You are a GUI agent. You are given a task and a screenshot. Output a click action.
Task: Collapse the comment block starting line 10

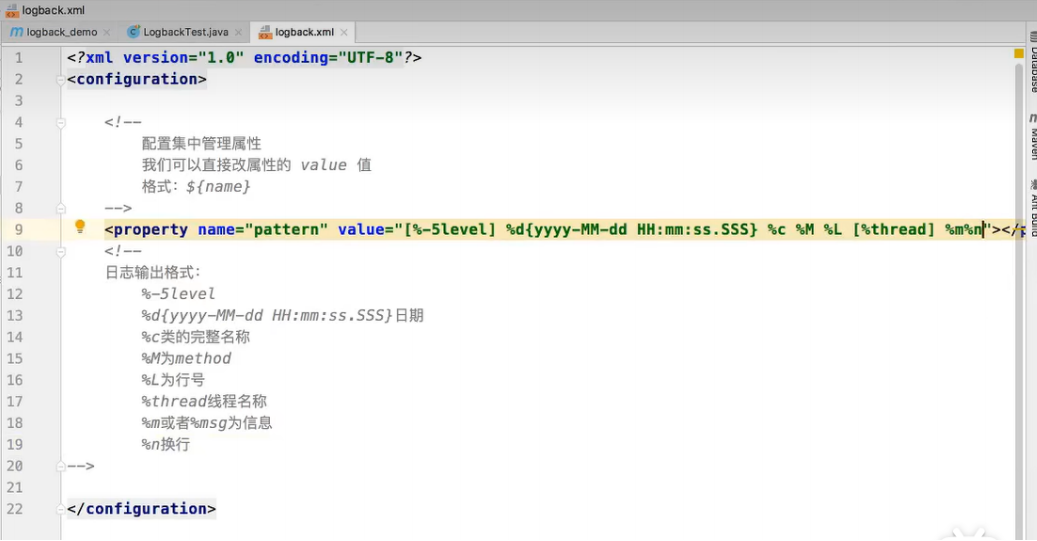coord(61,251)
